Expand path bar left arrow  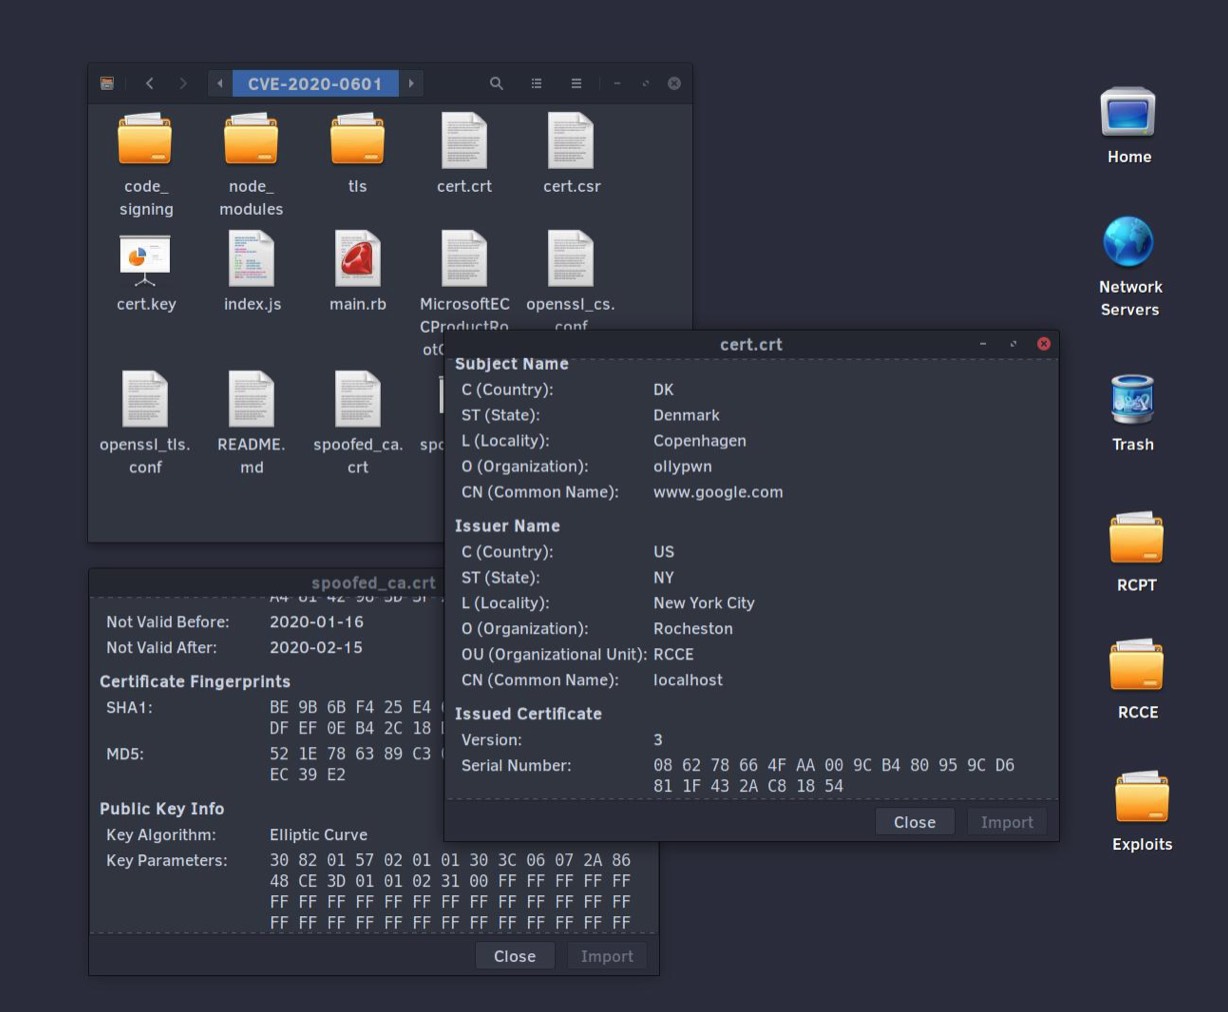(220, 83)
